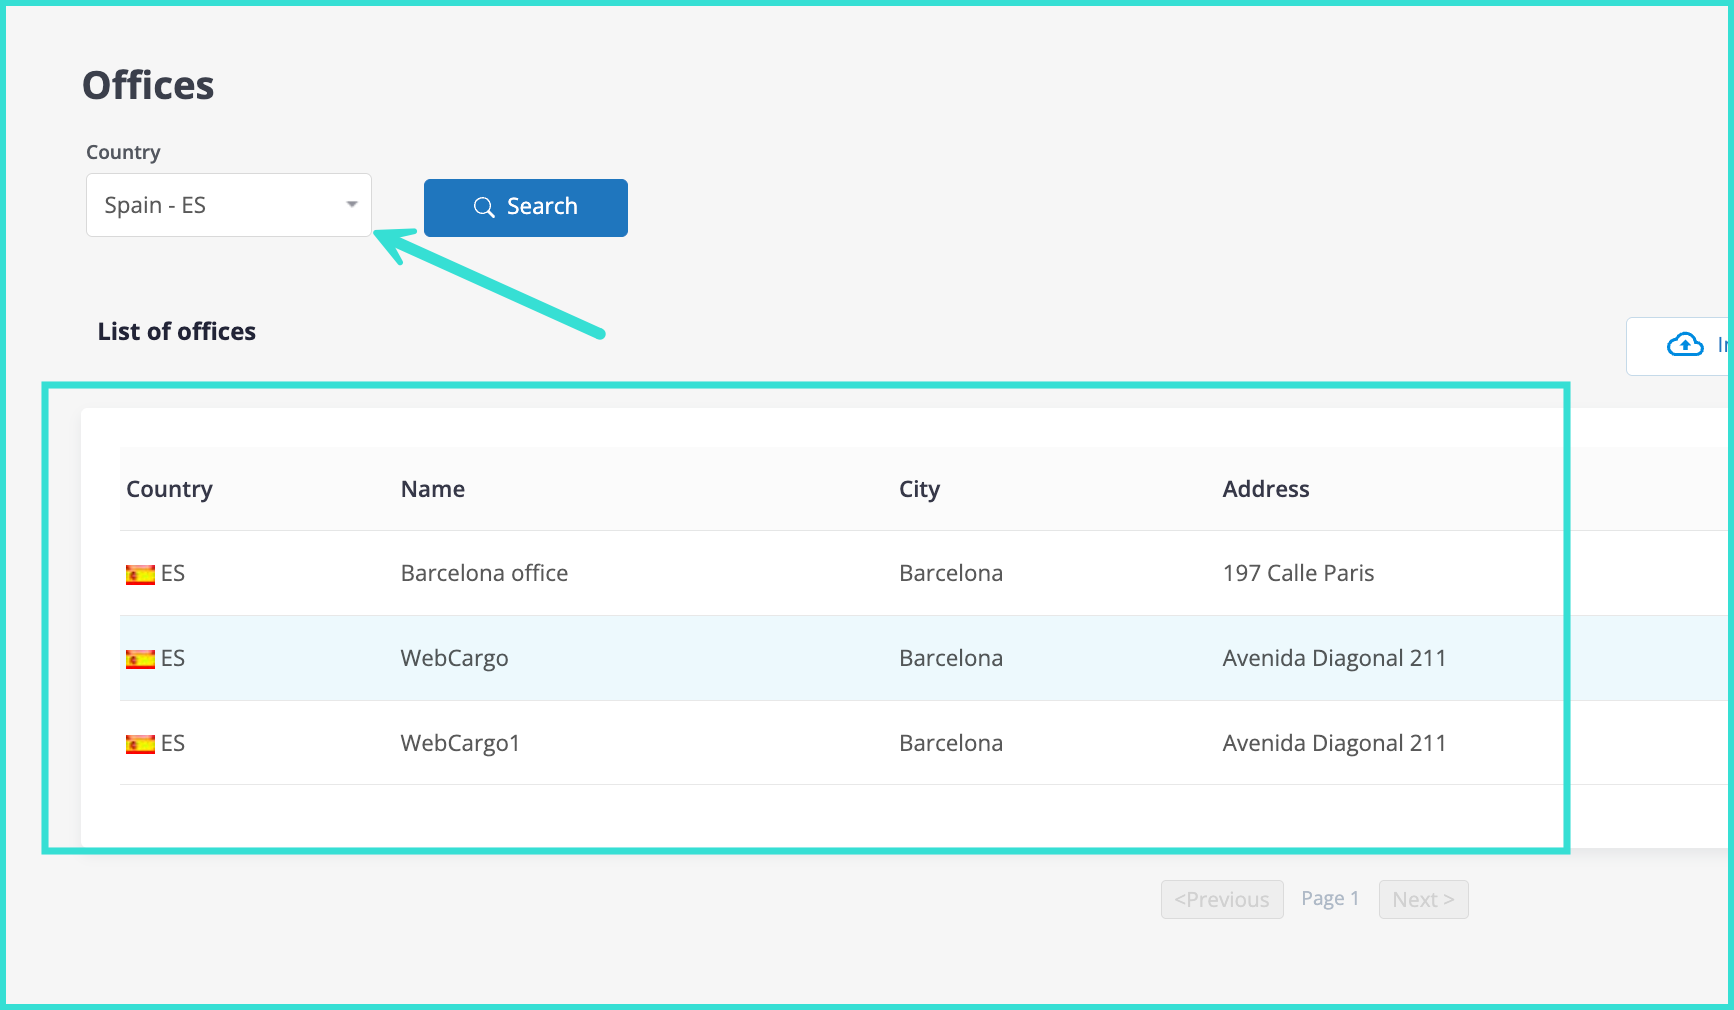
Task: Click Spain flag in WebCargo row
Action: [x=140, y=659]
